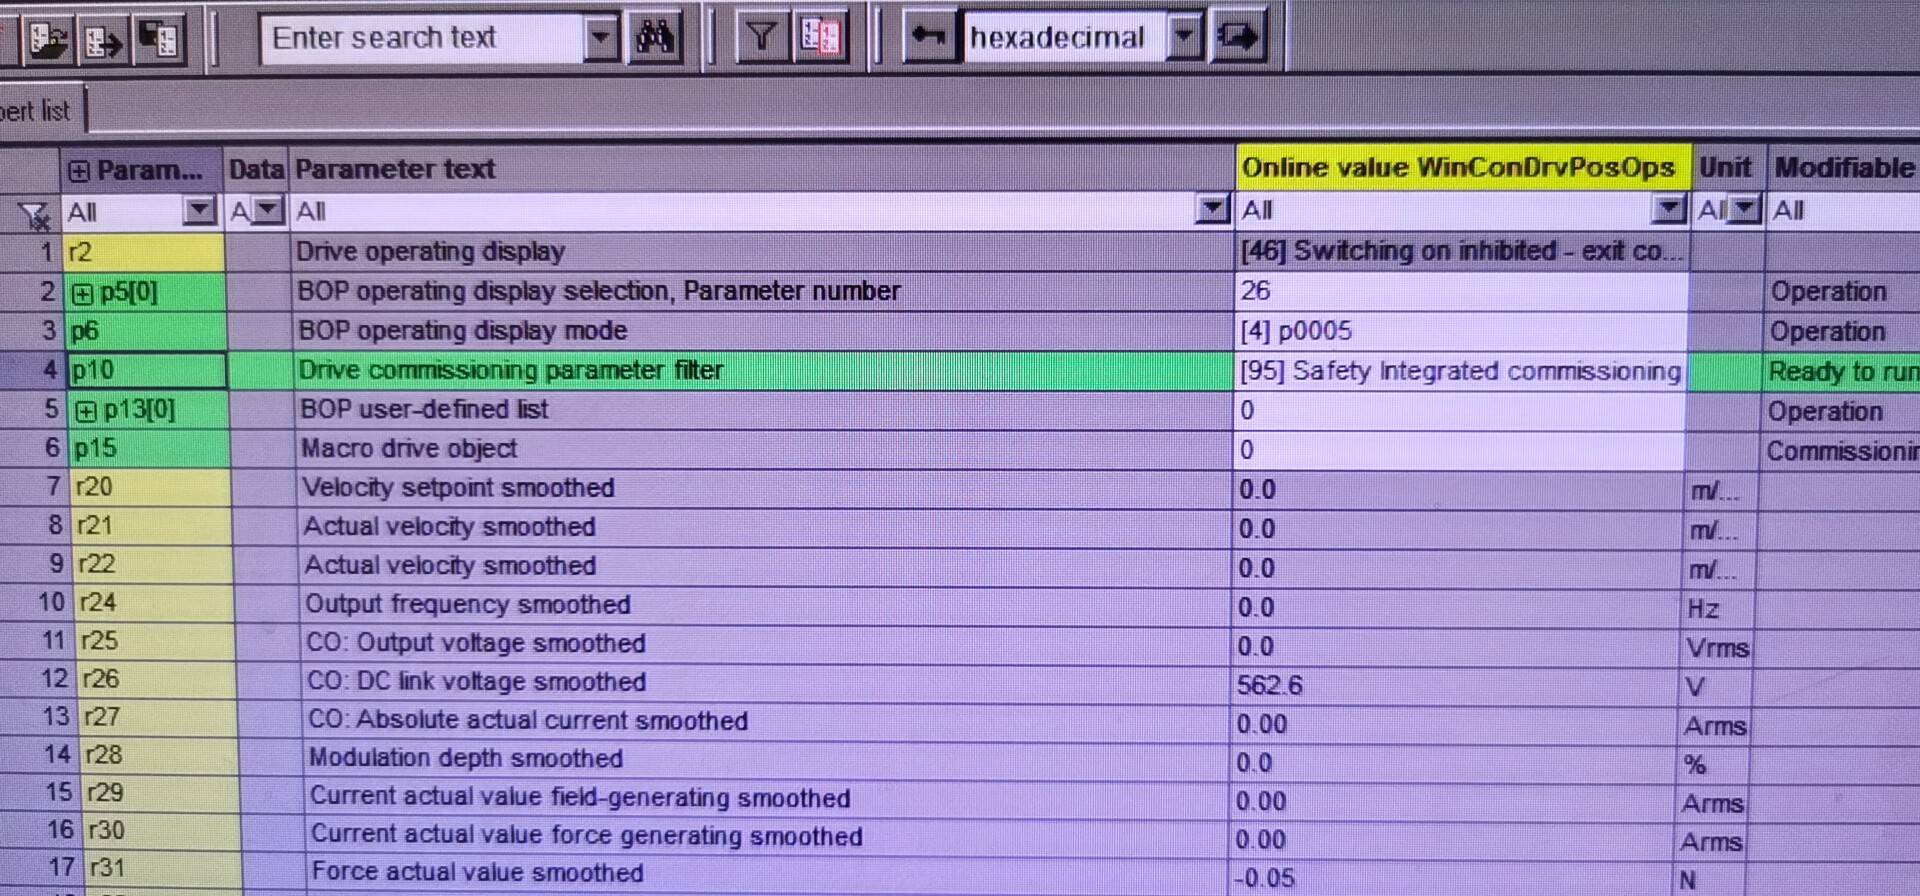Click '[95] Safety Integrated commissioning' value

[1461, 371]
